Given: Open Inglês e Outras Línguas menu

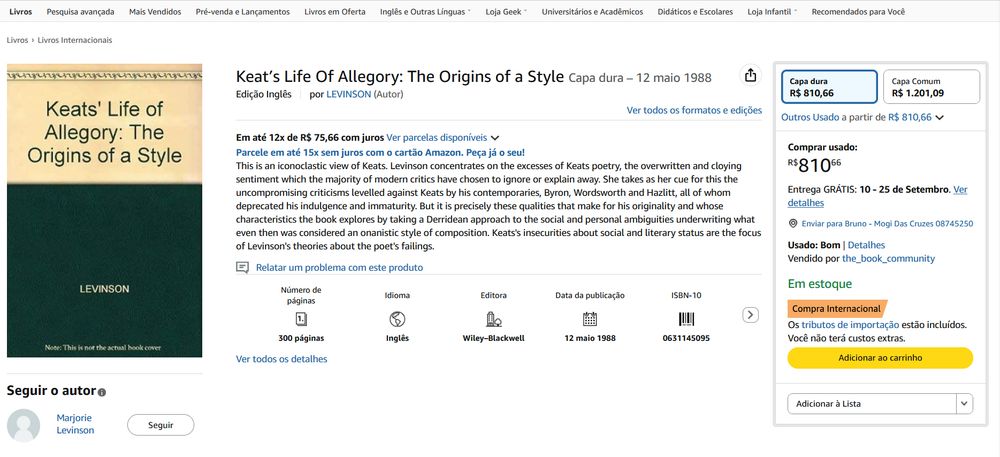Looking at the screenshot, I should tap(425, 11).
